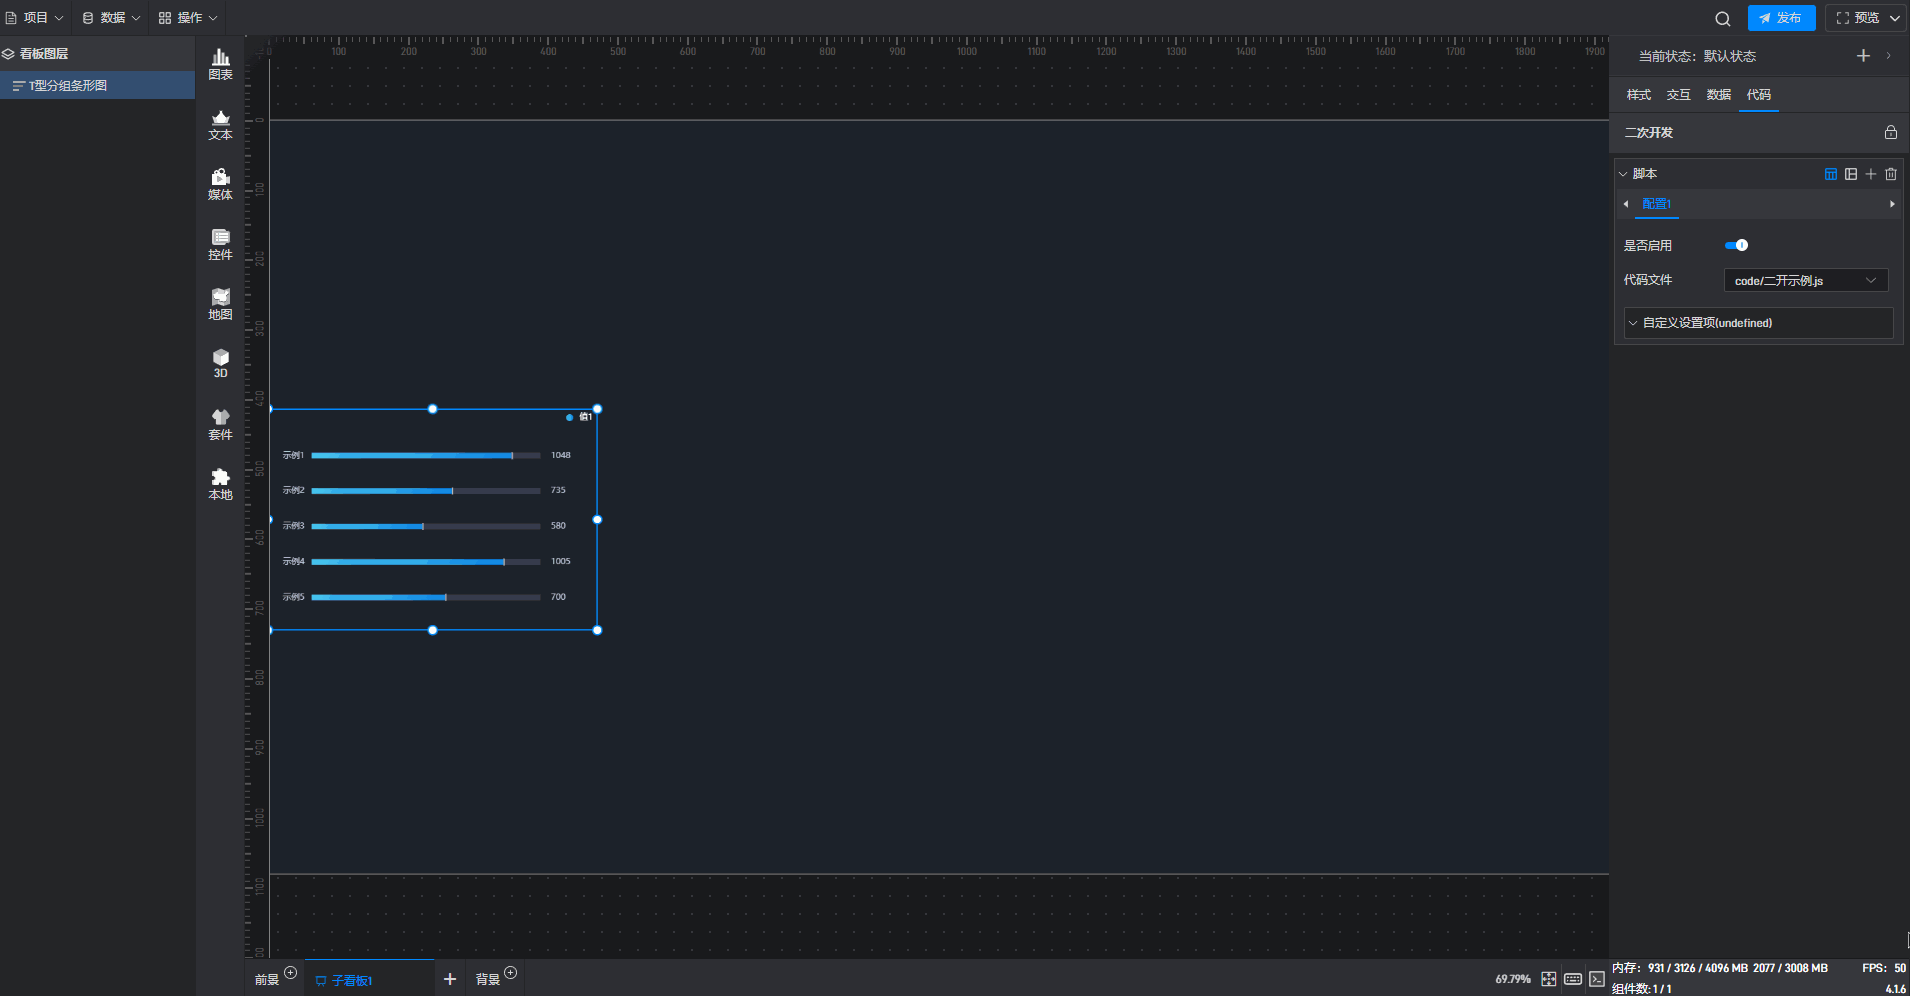Open the 3D components category

coord(220,364)
